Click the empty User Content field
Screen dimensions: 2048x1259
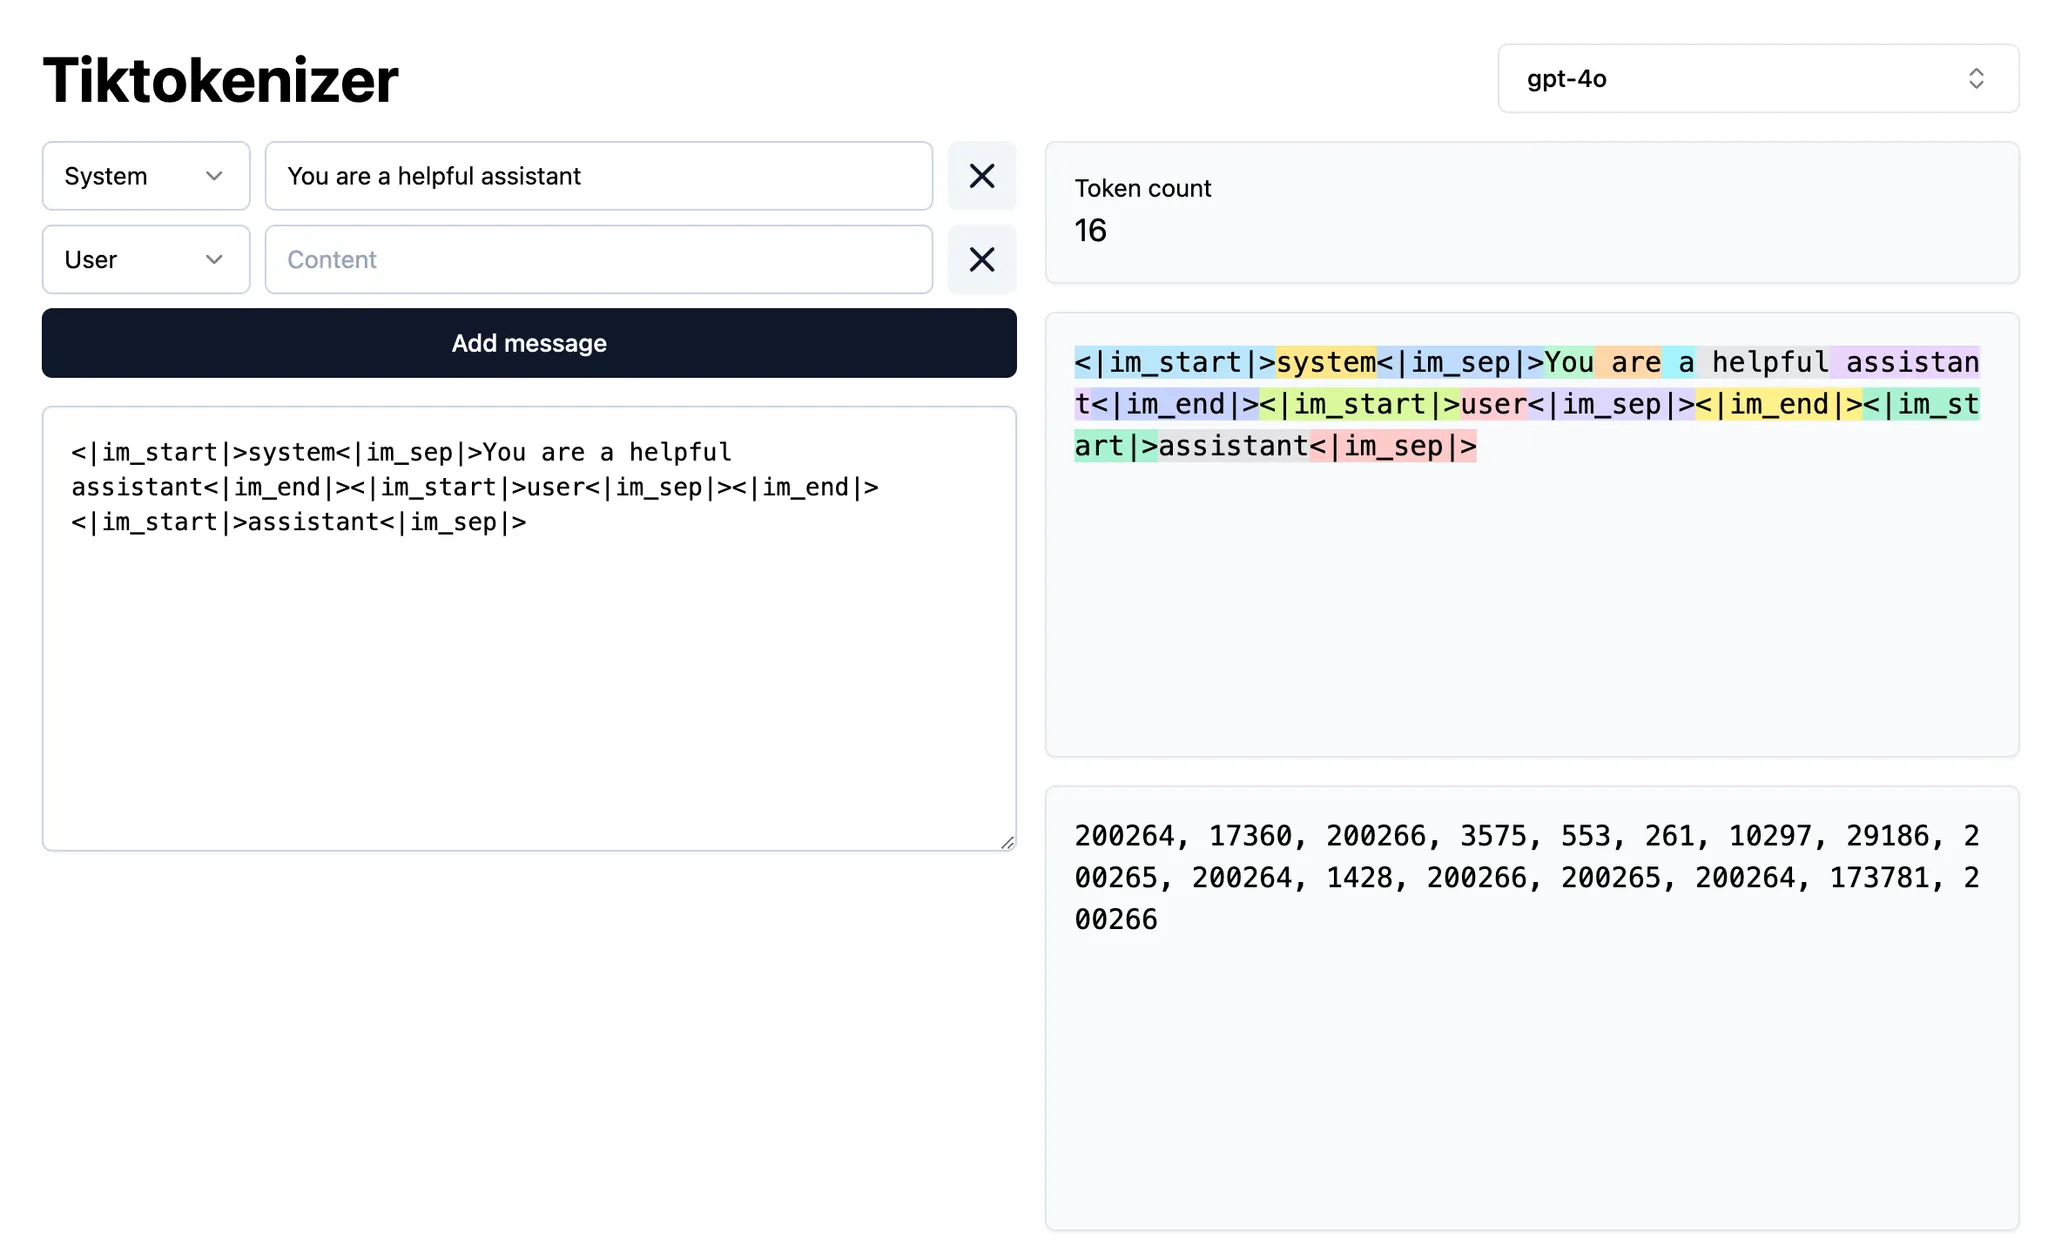click(x=598, y=259)
